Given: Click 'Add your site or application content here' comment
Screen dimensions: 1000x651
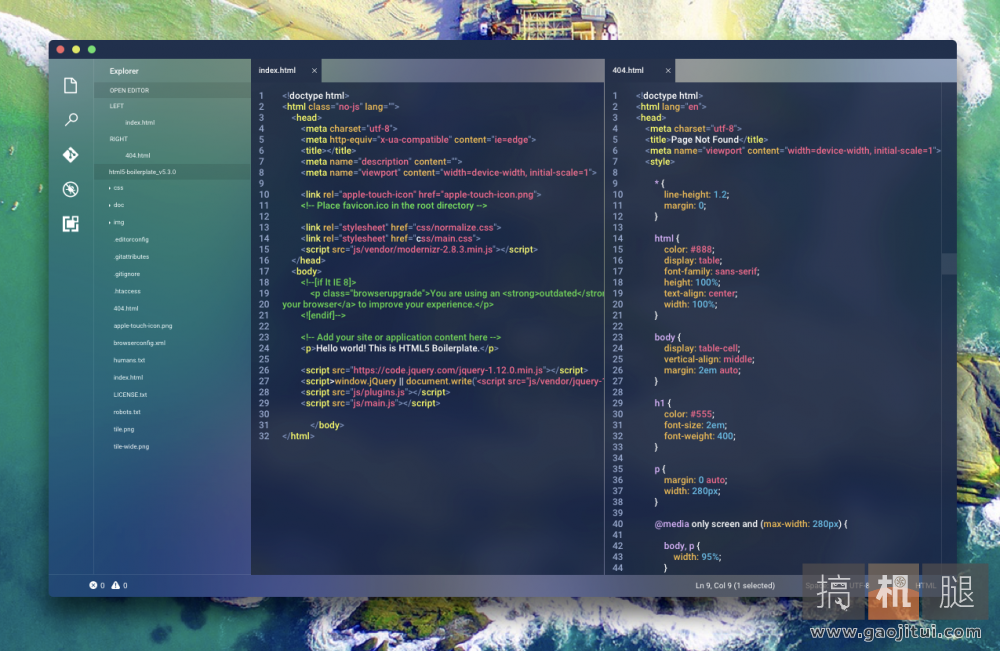Looking at the screenshot, I should (x=401, y=337).
